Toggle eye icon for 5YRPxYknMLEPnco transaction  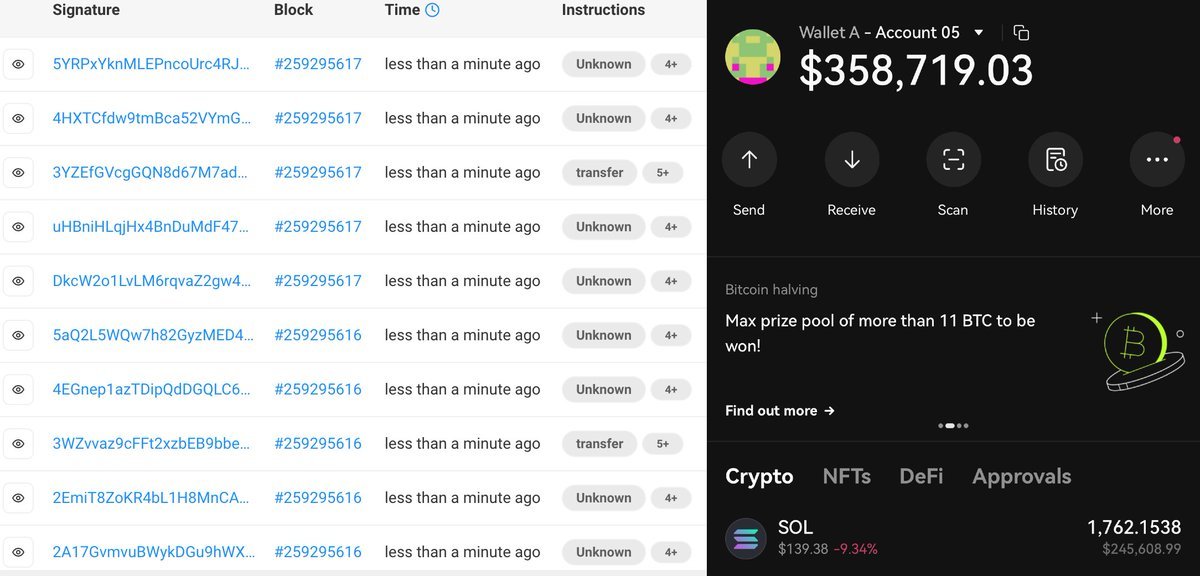pyautogui.click(x=18, y=64)
